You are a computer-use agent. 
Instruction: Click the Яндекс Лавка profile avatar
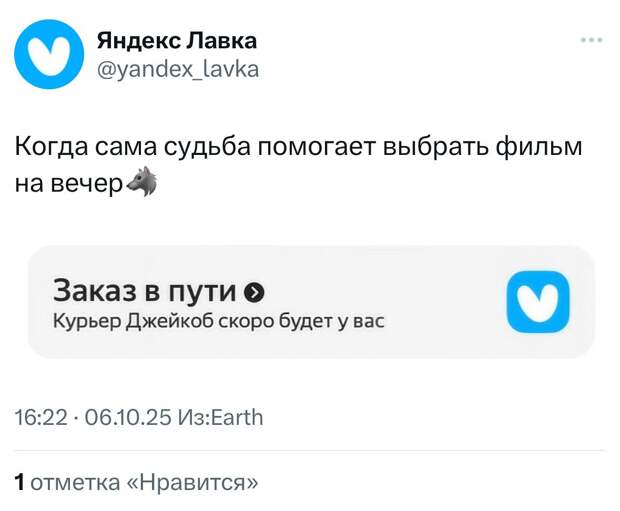(49, 54)
